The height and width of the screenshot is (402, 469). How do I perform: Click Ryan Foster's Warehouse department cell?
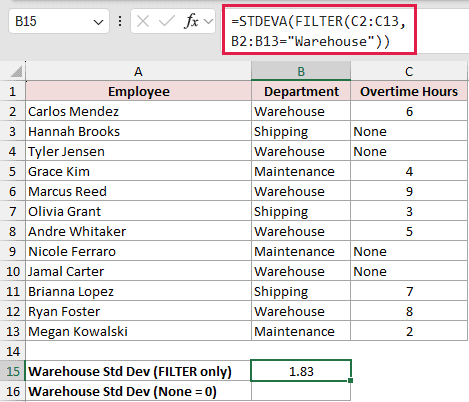[301, 311]
